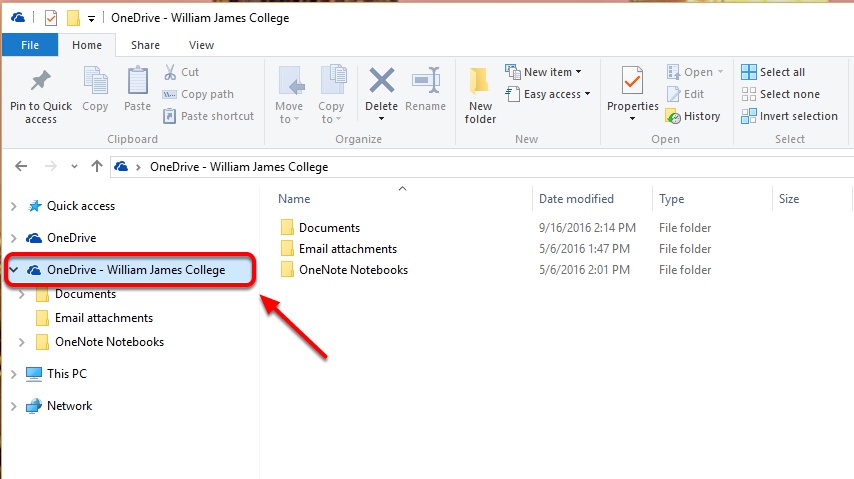854x479 pixels.
Task: Expand OneNote Notebooks in navigation tree
Action: [x=22, y=342]
